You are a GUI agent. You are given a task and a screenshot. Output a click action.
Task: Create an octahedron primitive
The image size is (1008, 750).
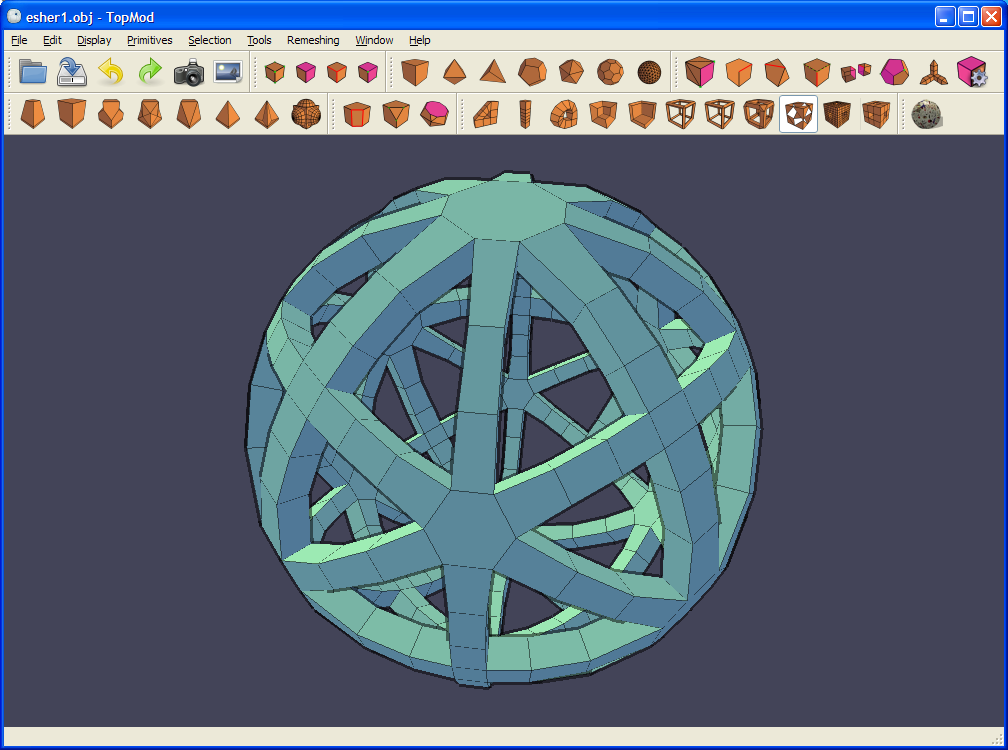[x=454, y=72]
